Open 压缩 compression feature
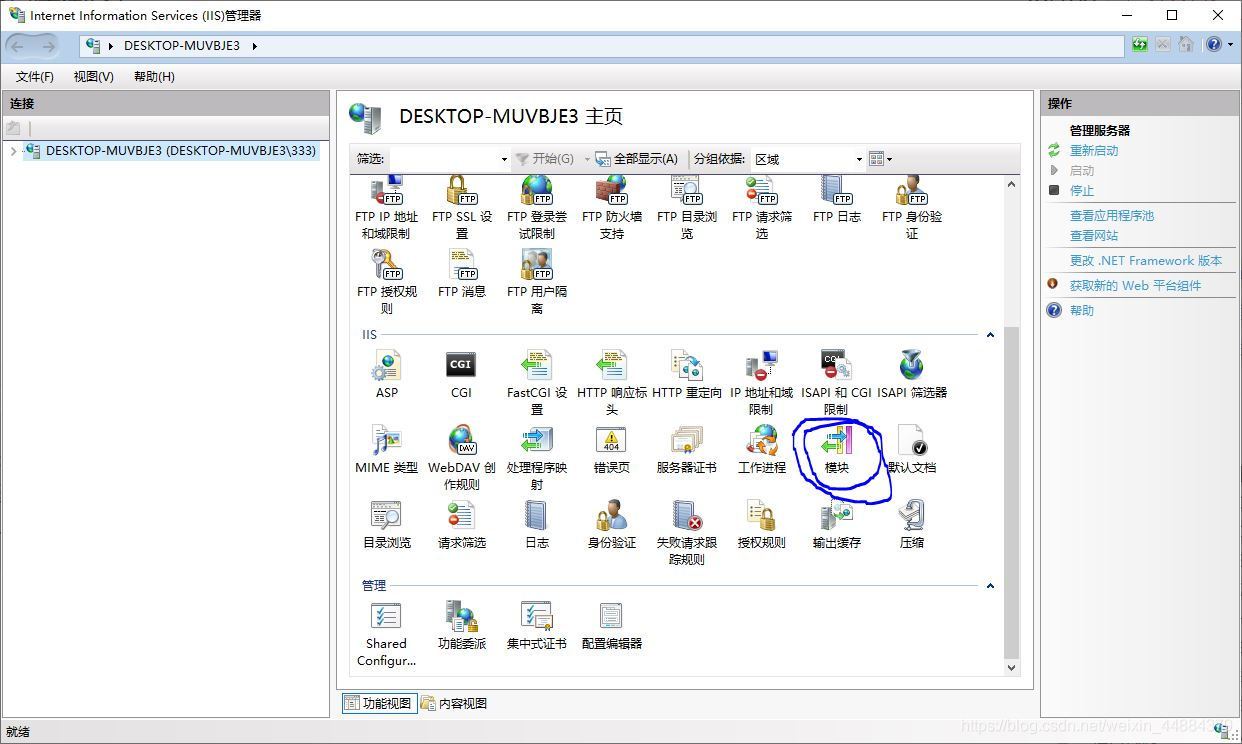Viewport: 1242px width, 744px height. (911, 524)
